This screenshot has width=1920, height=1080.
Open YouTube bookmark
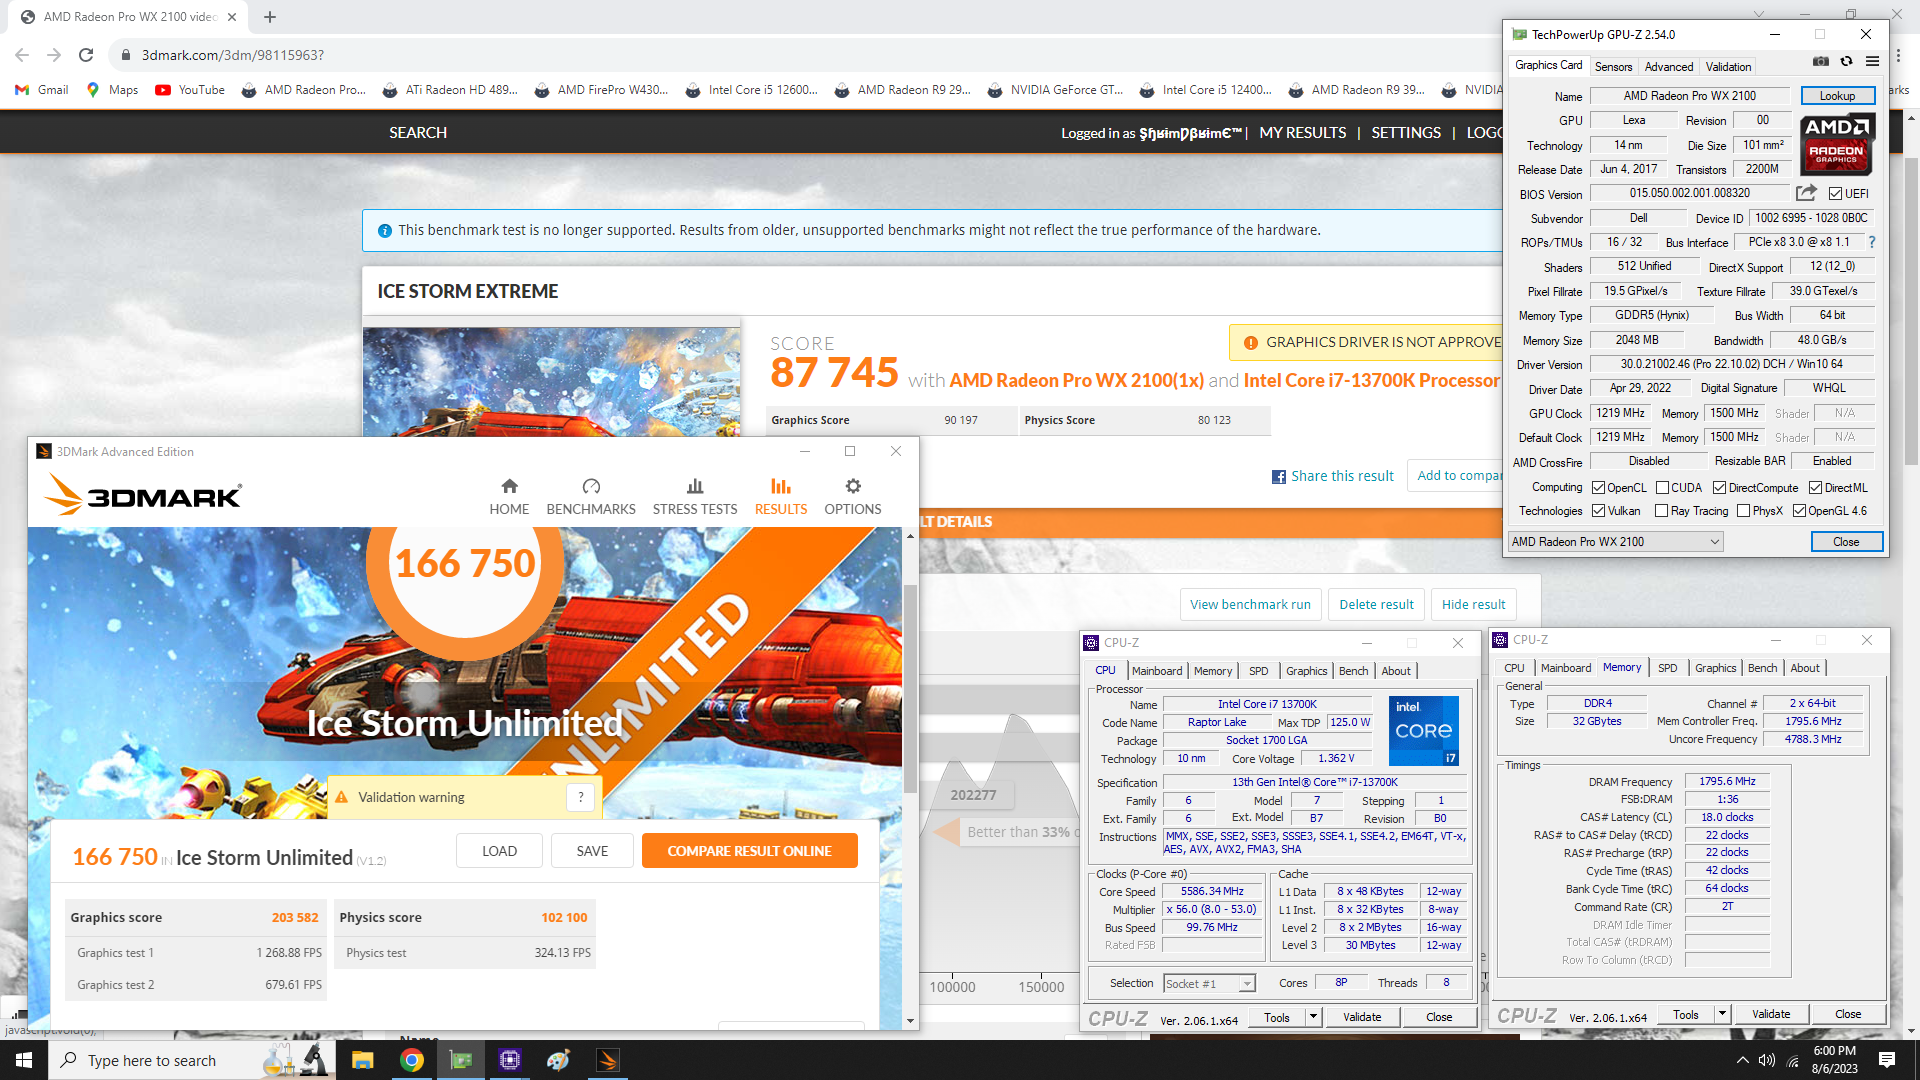190,90
